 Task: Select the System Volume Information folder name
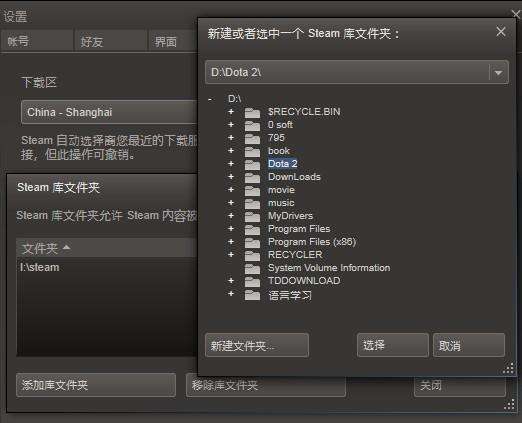(329, 268)
